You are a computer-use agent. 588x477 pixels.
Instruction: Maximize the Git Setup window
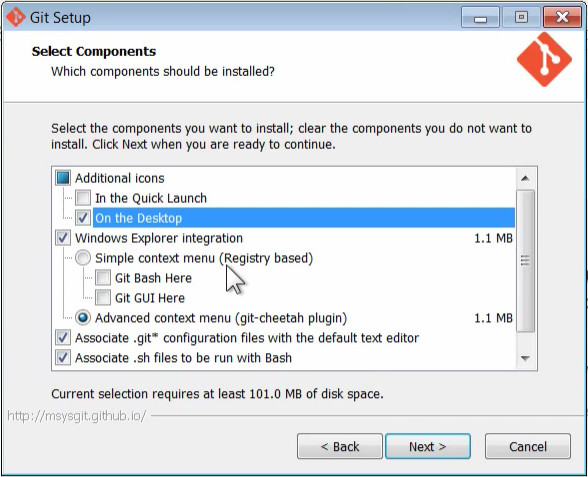click(x=521, y=17)
